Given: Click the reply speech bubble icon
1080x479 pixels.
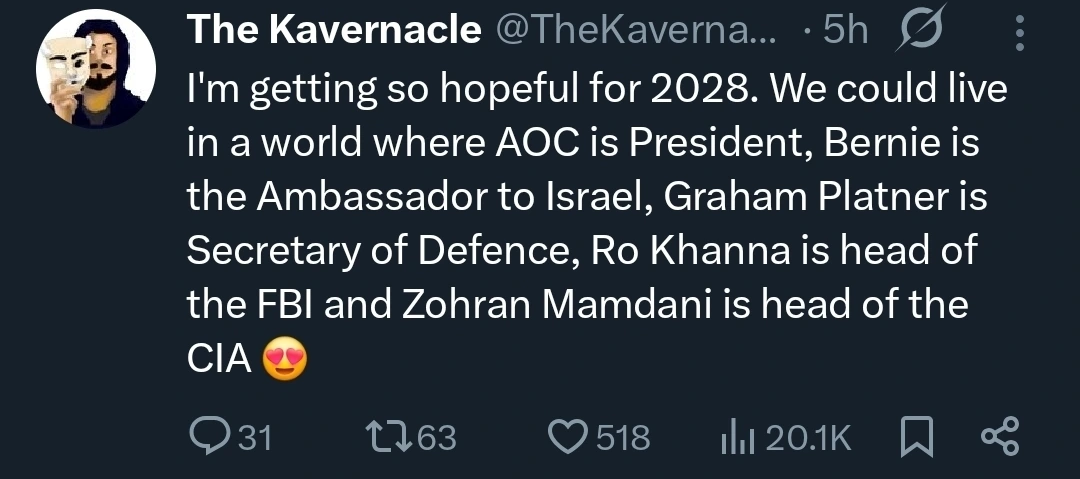Looking at the screenshot, I should (x=207, y=436).
